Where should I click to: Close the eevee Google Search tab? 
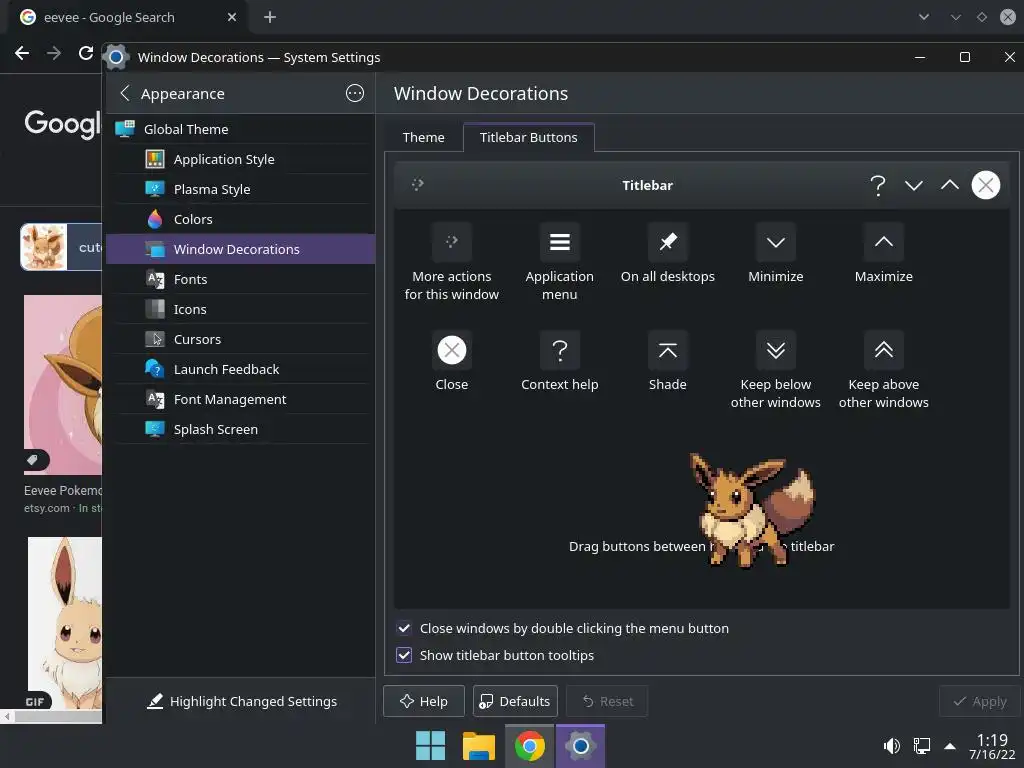[232, 17]
